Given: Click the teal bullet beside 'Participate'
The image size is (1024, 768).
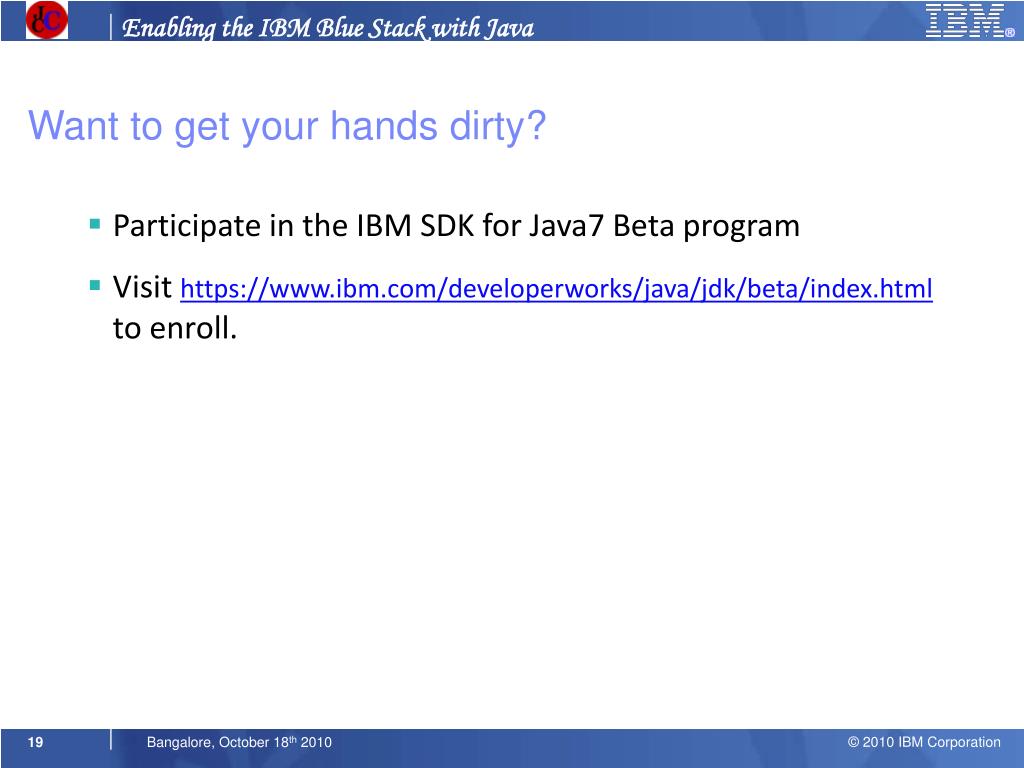Looking at the screenshot, I should point(95,224).
